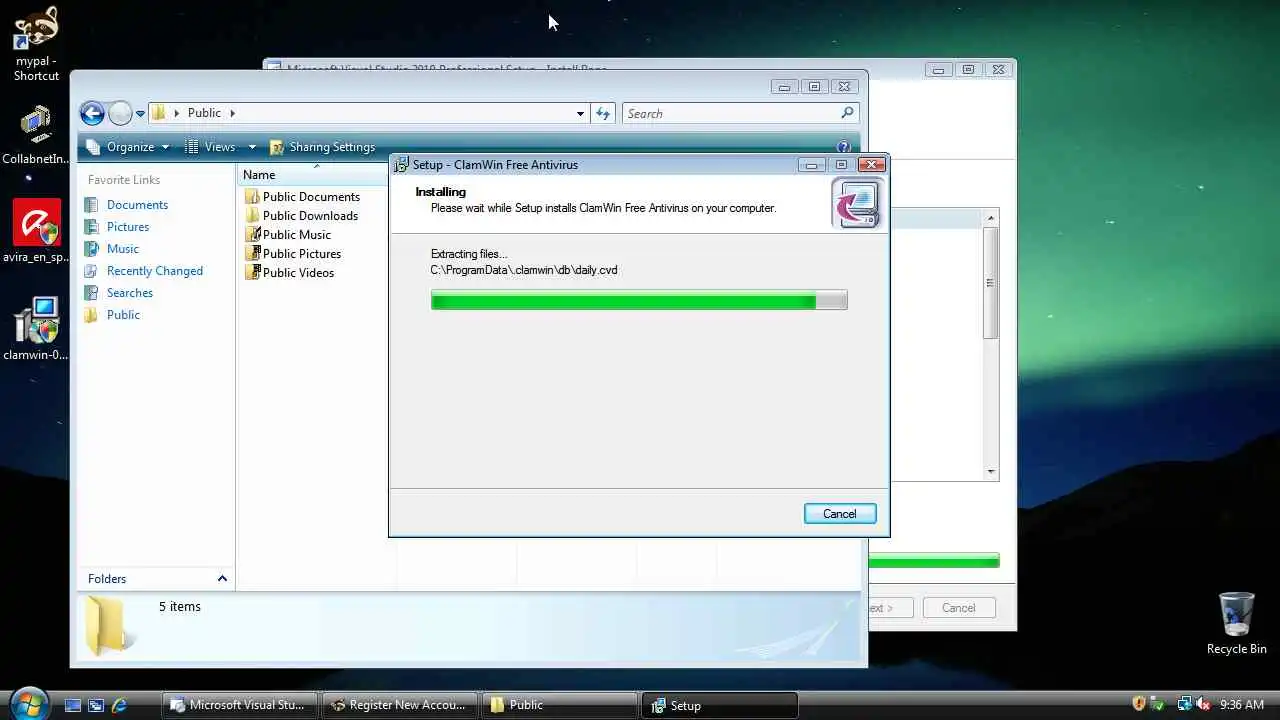
Task: Click the ClamWin setup title bar icon
Action: tap(401, 165)
